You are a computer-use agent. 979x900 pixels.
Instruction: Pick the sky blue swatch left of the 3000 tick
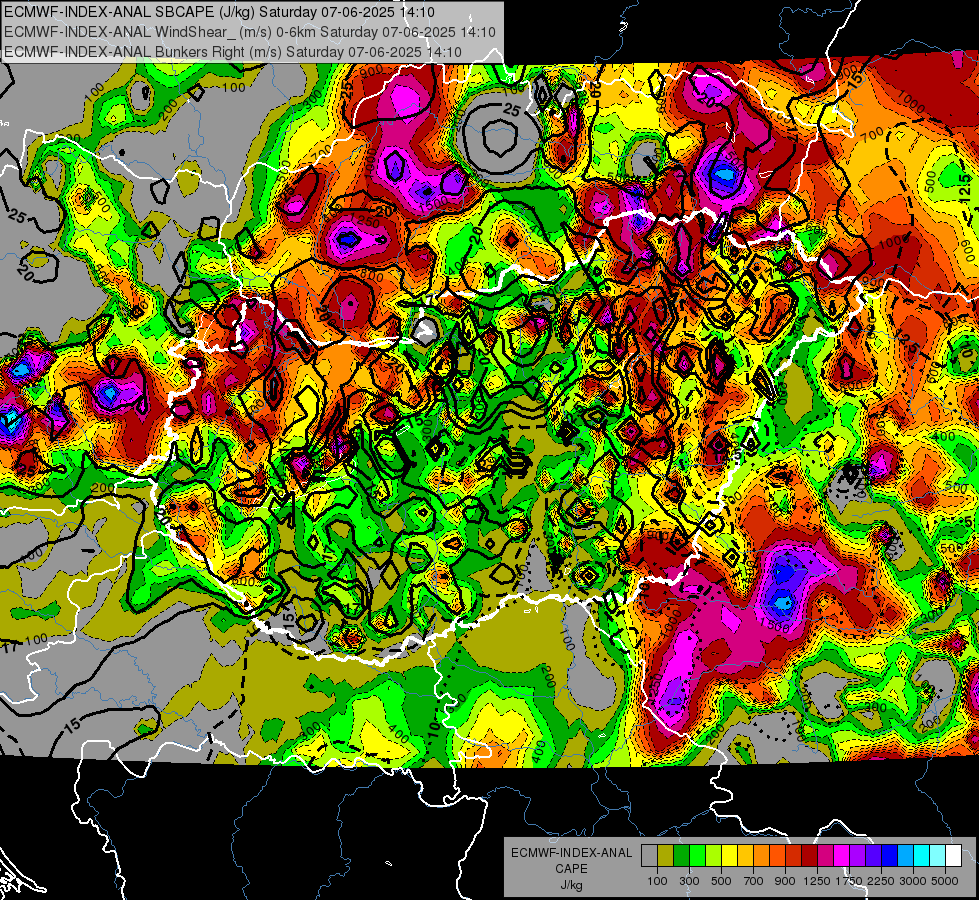(x=906, y=856)
